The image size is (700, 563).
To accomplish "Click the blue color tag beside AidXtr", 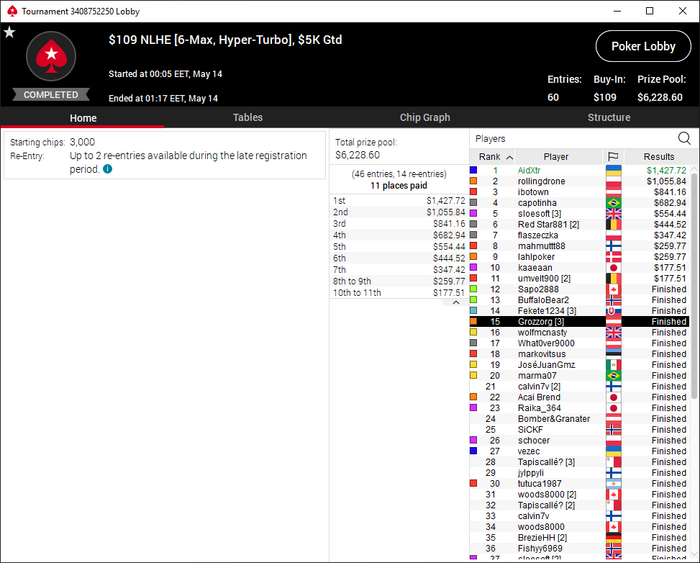I will [473, 170].
